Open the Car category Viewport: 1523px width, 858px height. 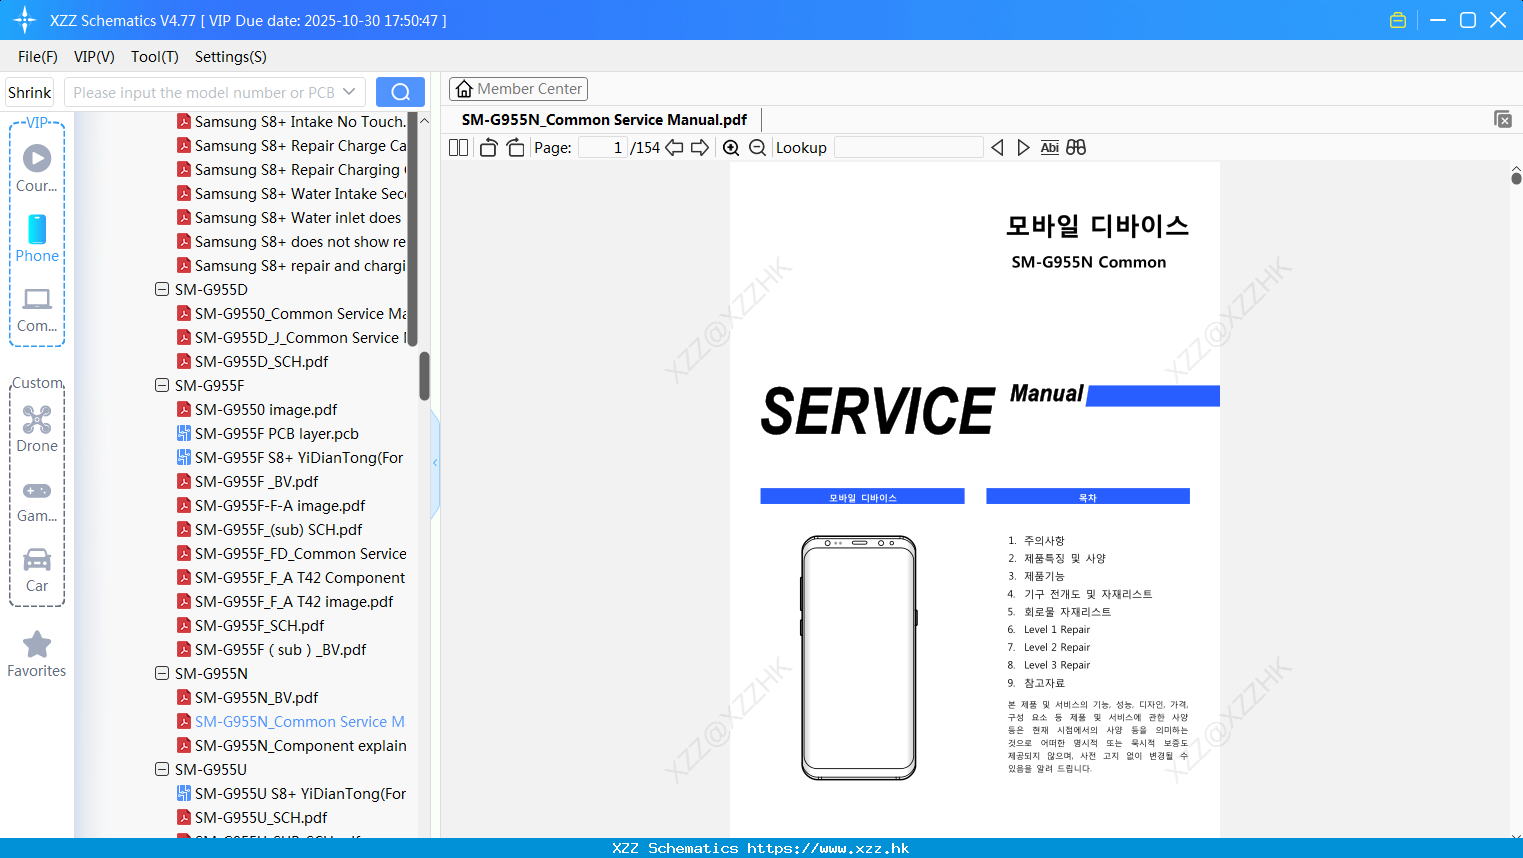point(37,570)
